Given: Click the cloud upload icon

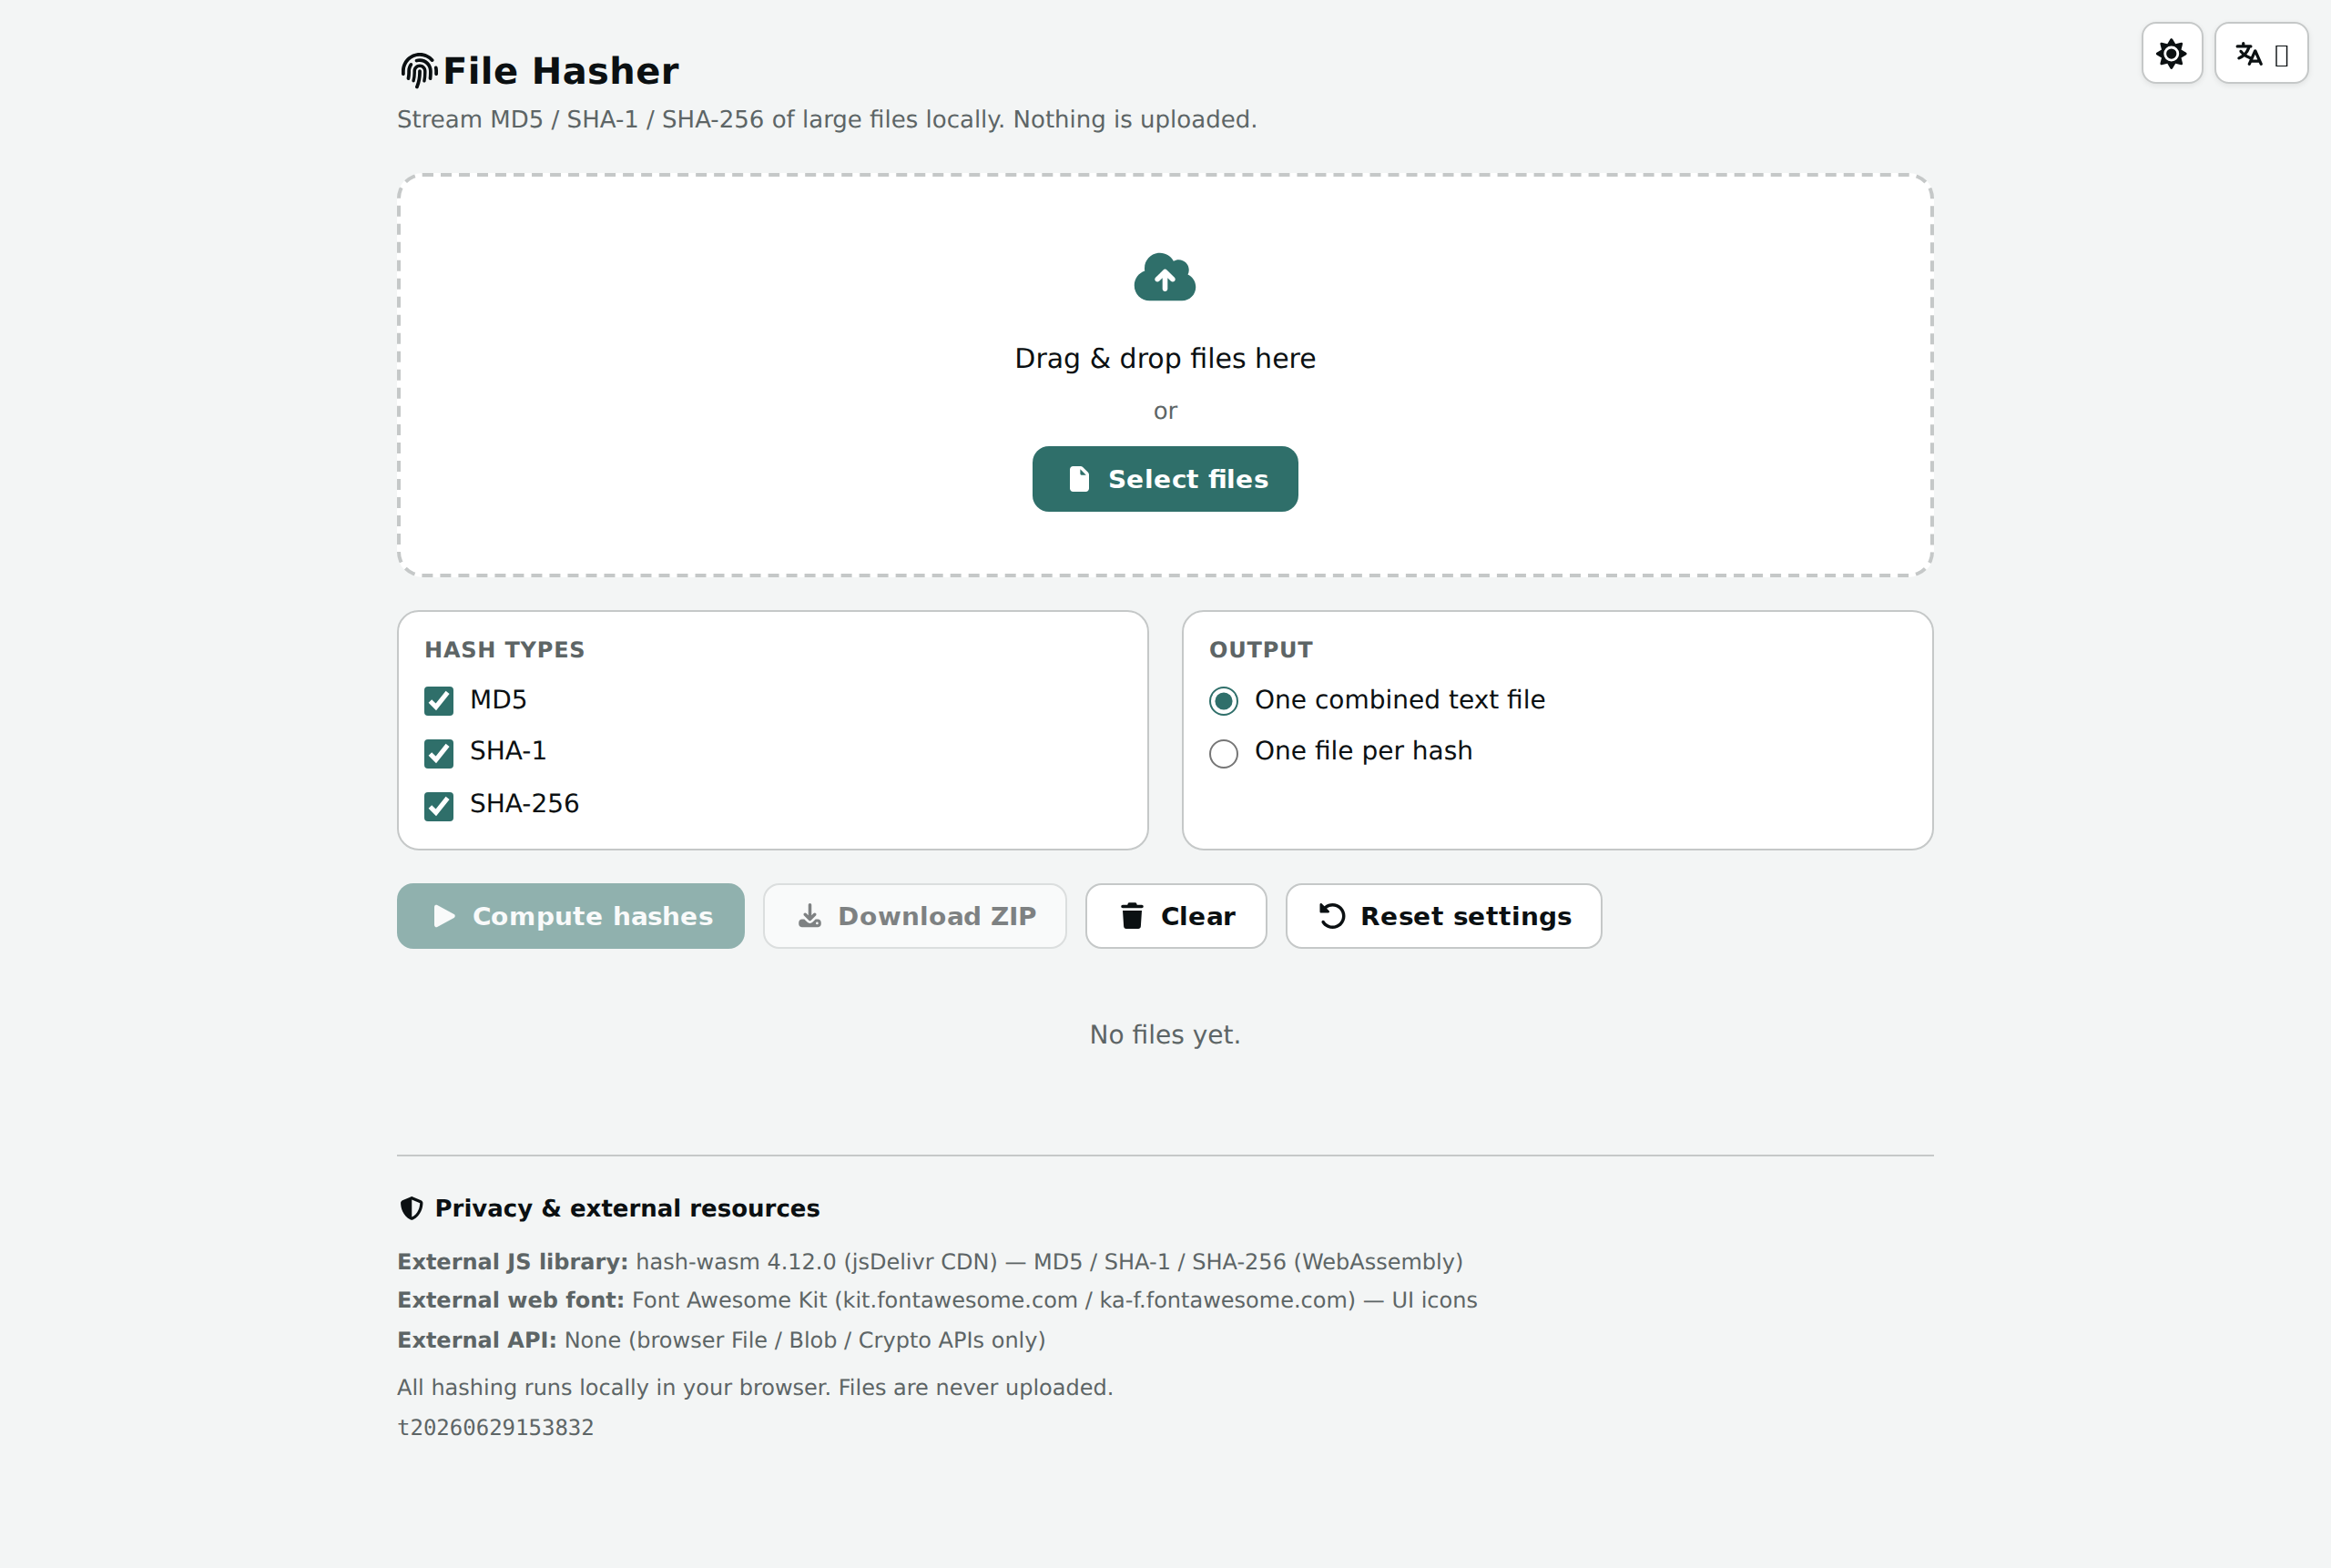Looking at the screenshot, I should click(1165, 277).
